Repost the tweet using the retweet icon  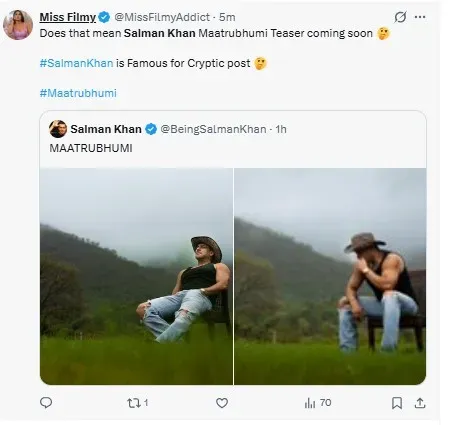(x=134, y=403)
